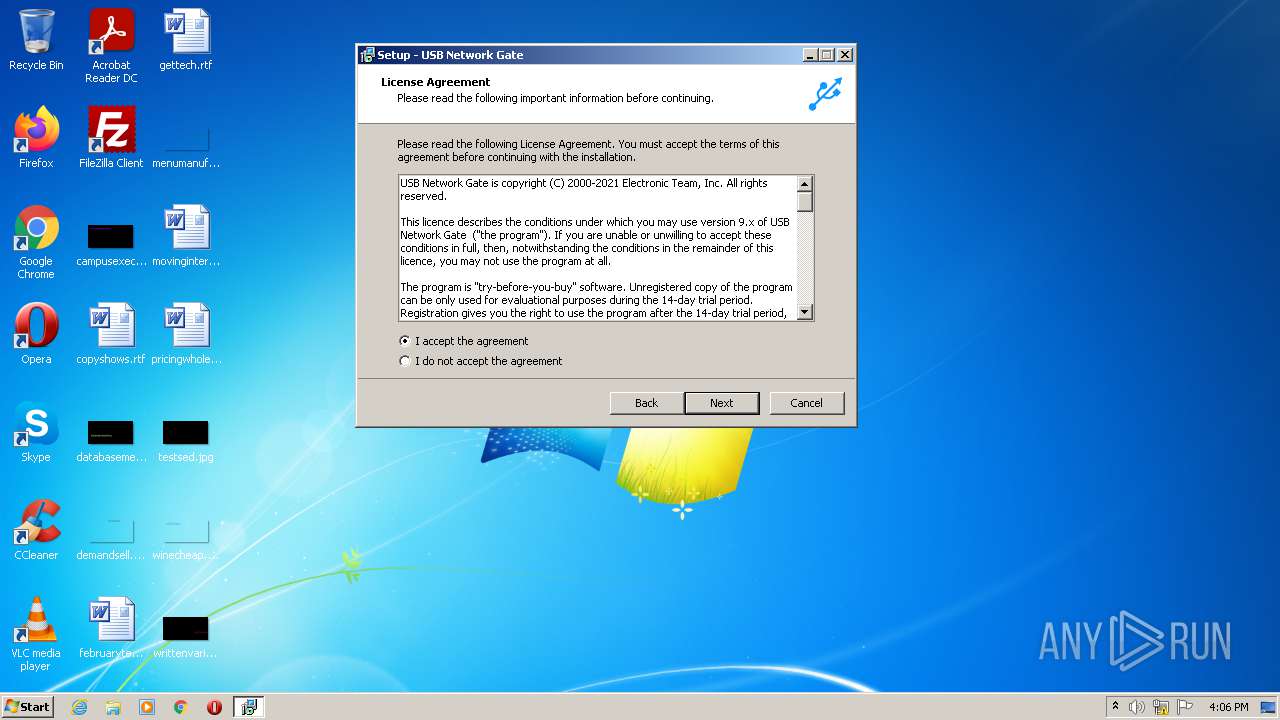Select copyshows.rtf file on desktop

(x=111, y=334)
